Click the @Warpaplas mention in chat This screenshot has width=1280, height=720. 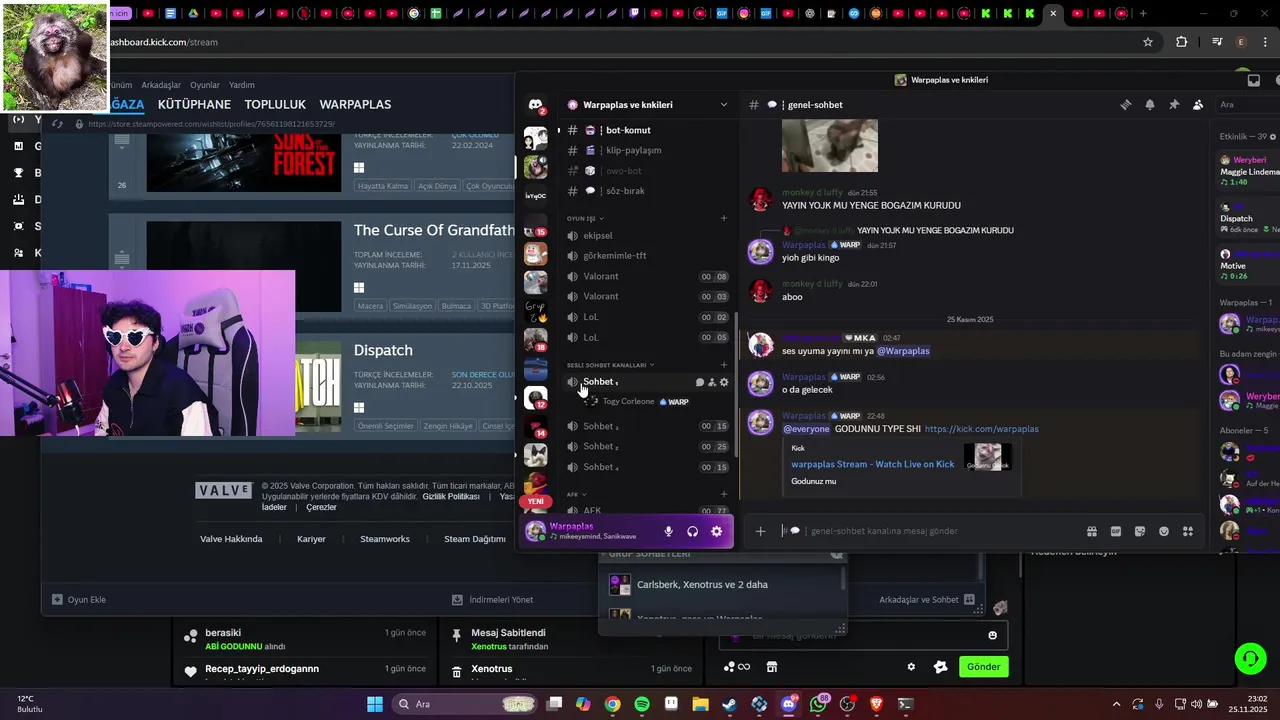[x=903, y=351]
